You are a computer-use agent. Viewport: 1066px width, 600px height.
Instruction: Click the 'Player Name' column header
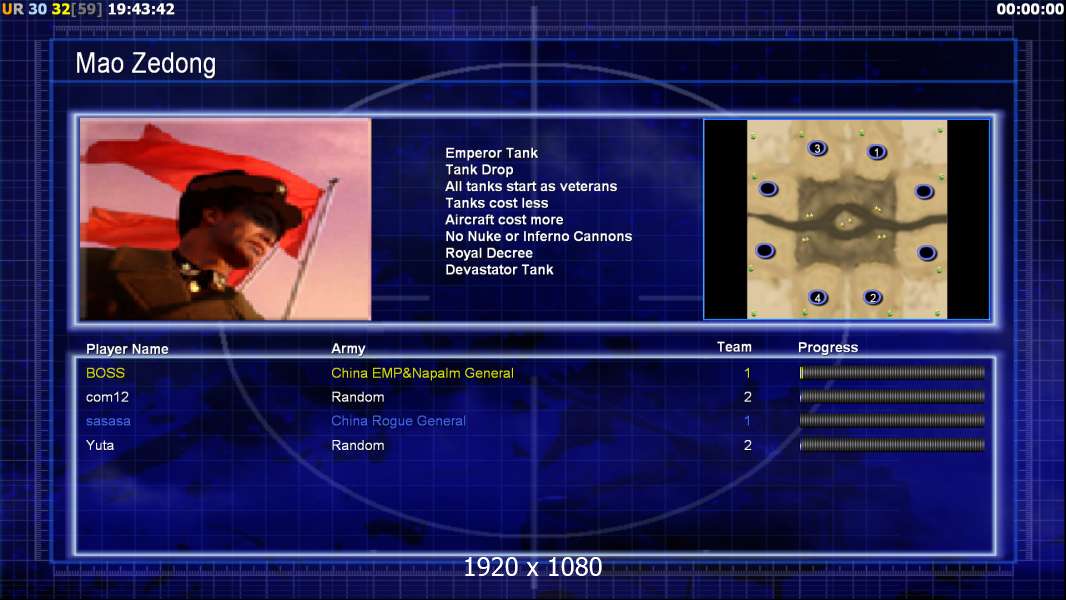click(x=127, y=349)
